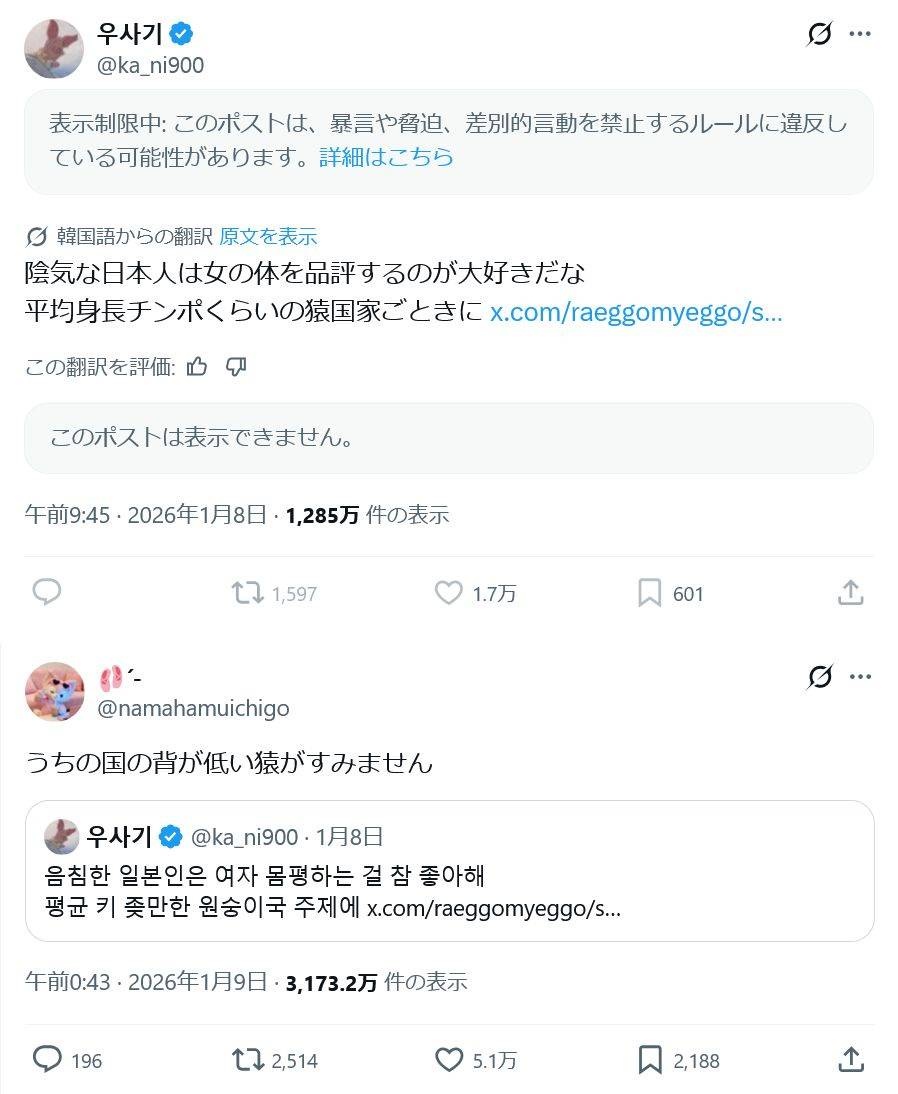Share the first post via the share icon

click(x=850, y=592)
